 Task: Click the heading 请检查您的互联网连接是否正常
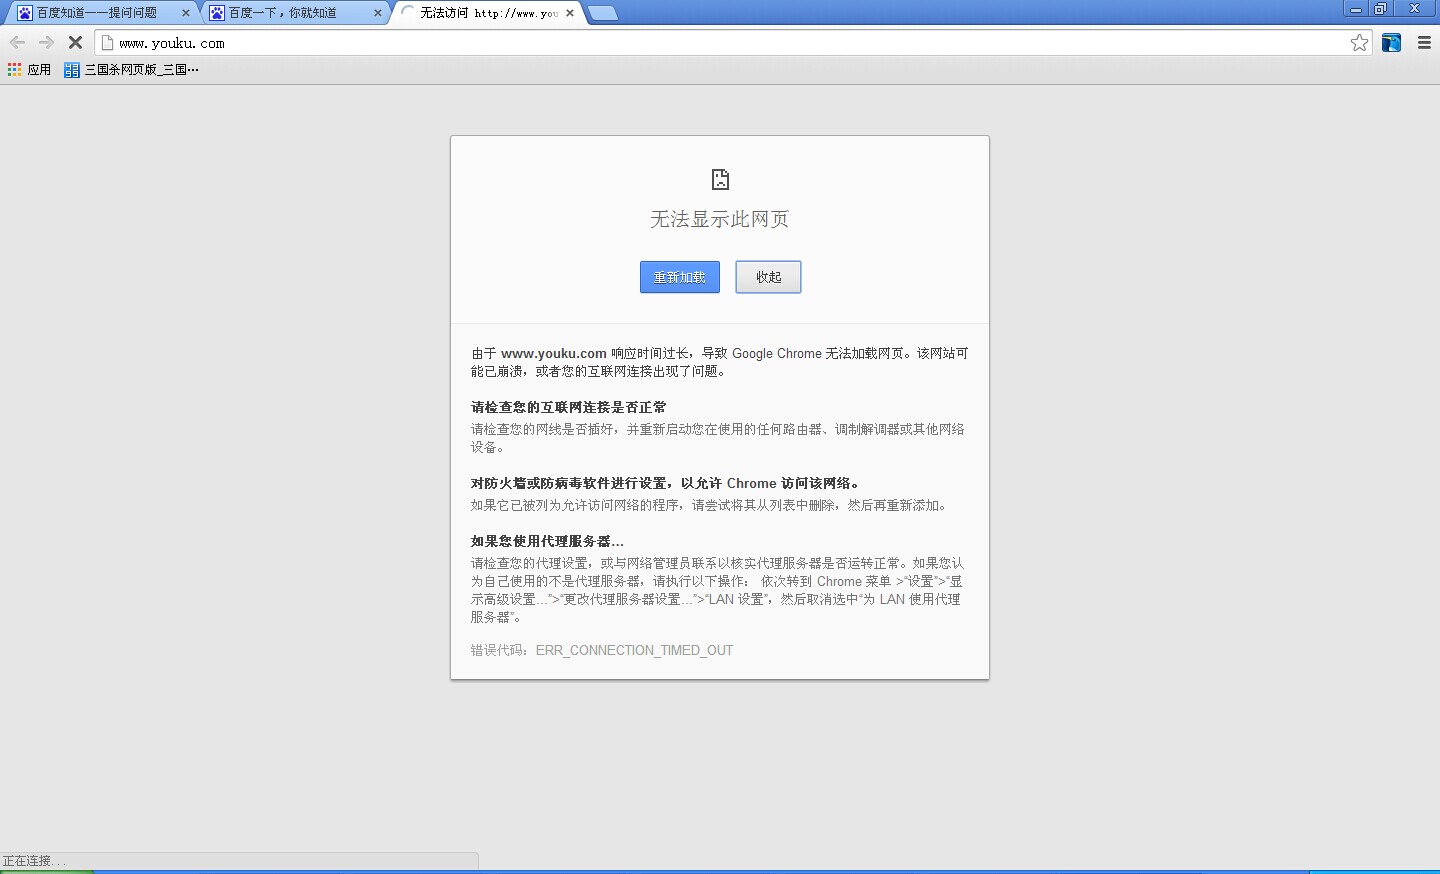point(569,407)
